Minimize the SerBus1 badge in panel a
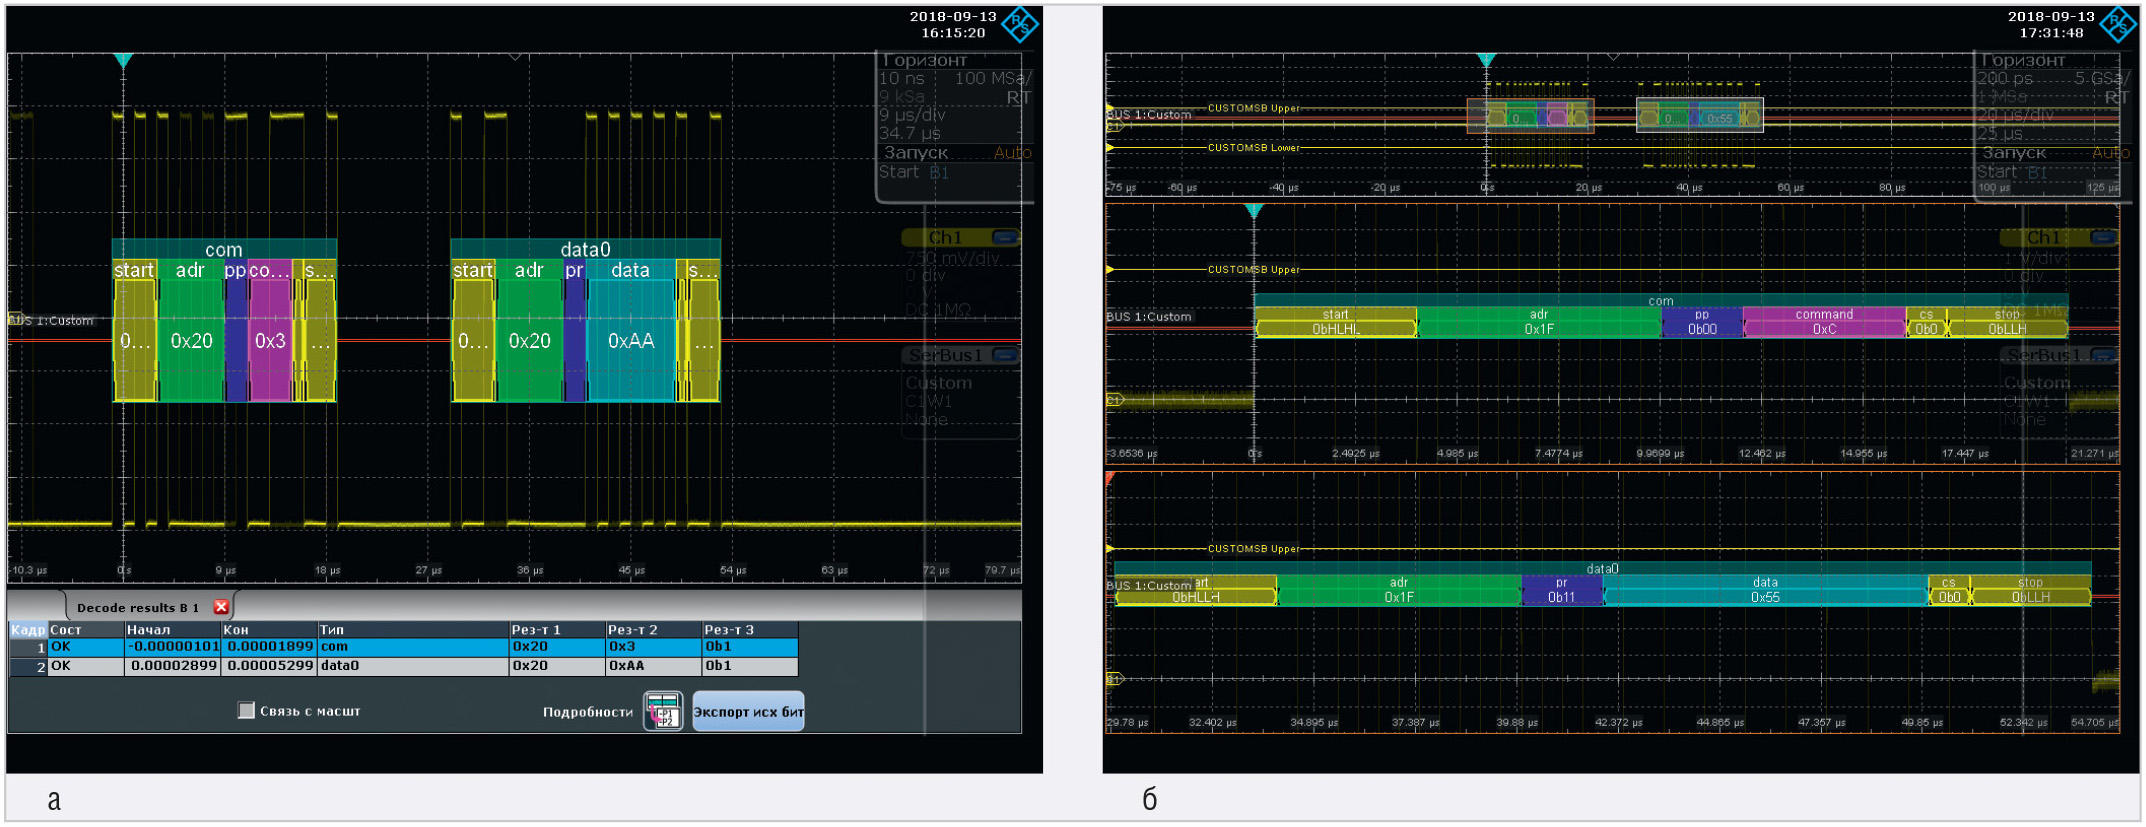The image size is (2146, 827). (1005, 355)
